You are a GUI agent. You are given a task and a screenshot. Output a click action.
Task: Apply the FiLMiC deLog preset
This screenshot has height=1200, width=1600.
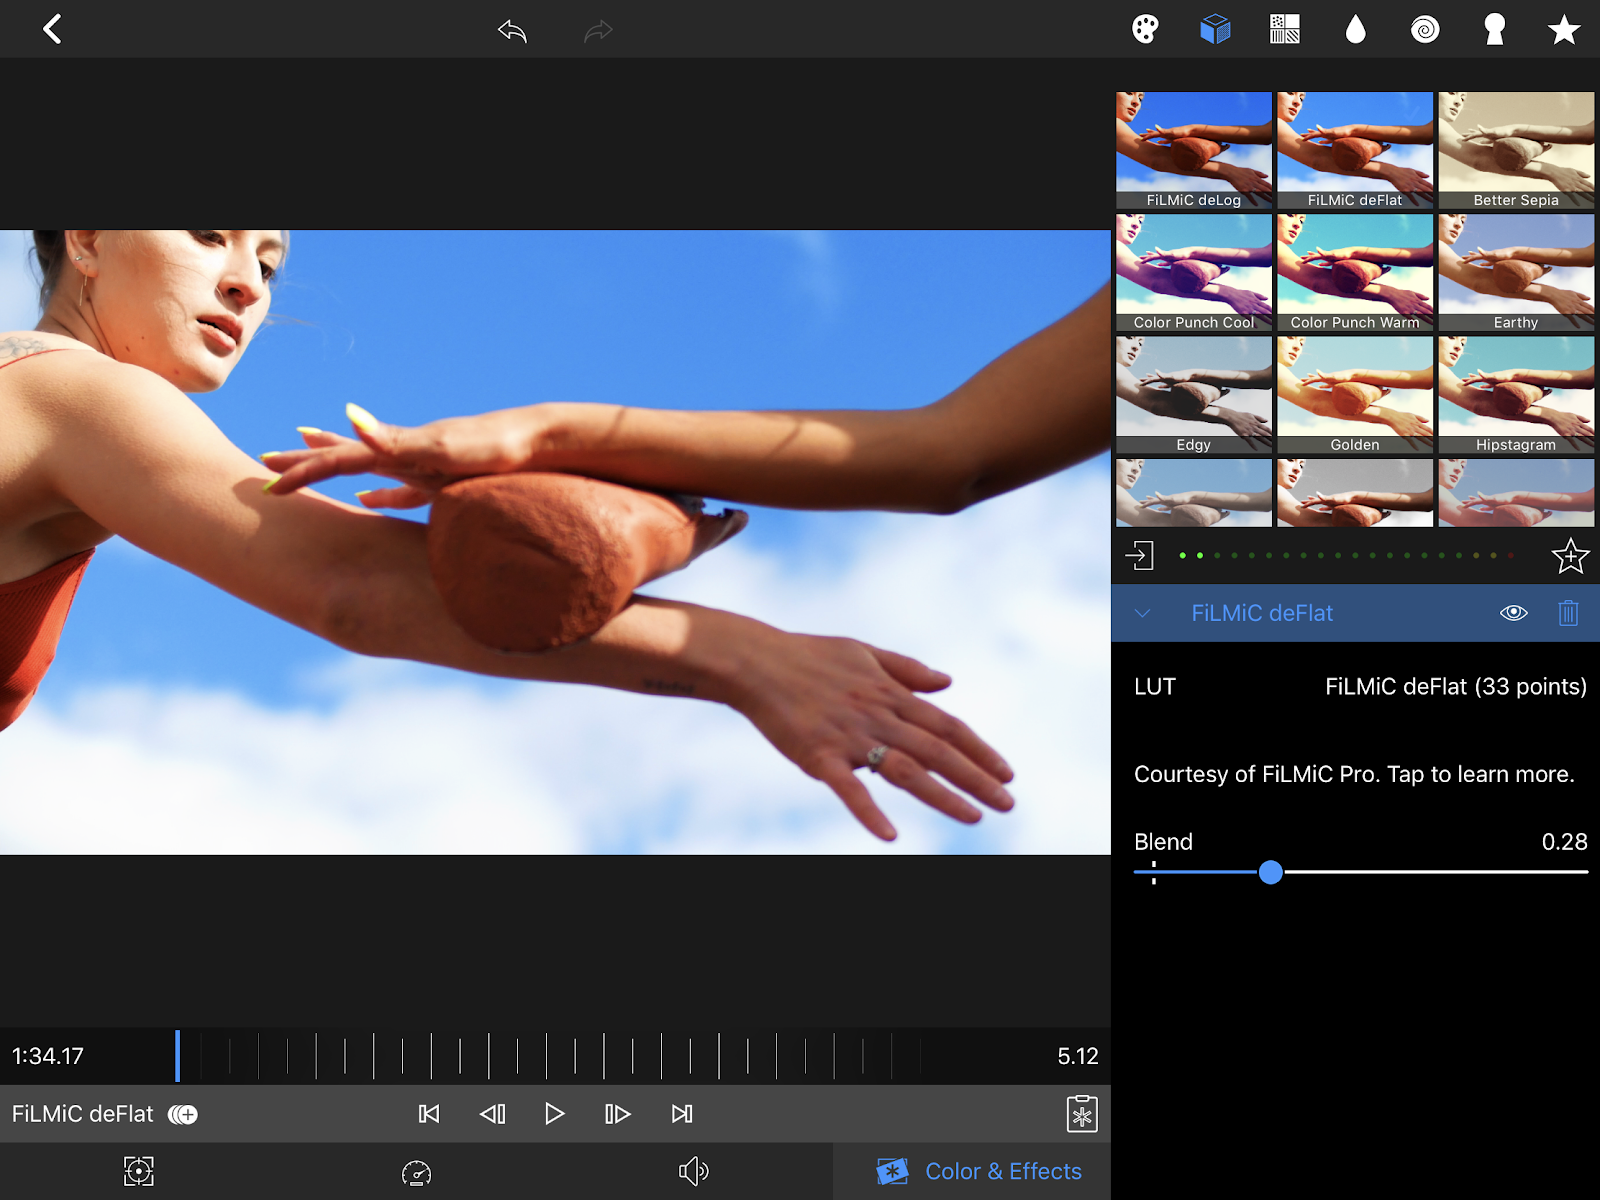pos(1194,150)
